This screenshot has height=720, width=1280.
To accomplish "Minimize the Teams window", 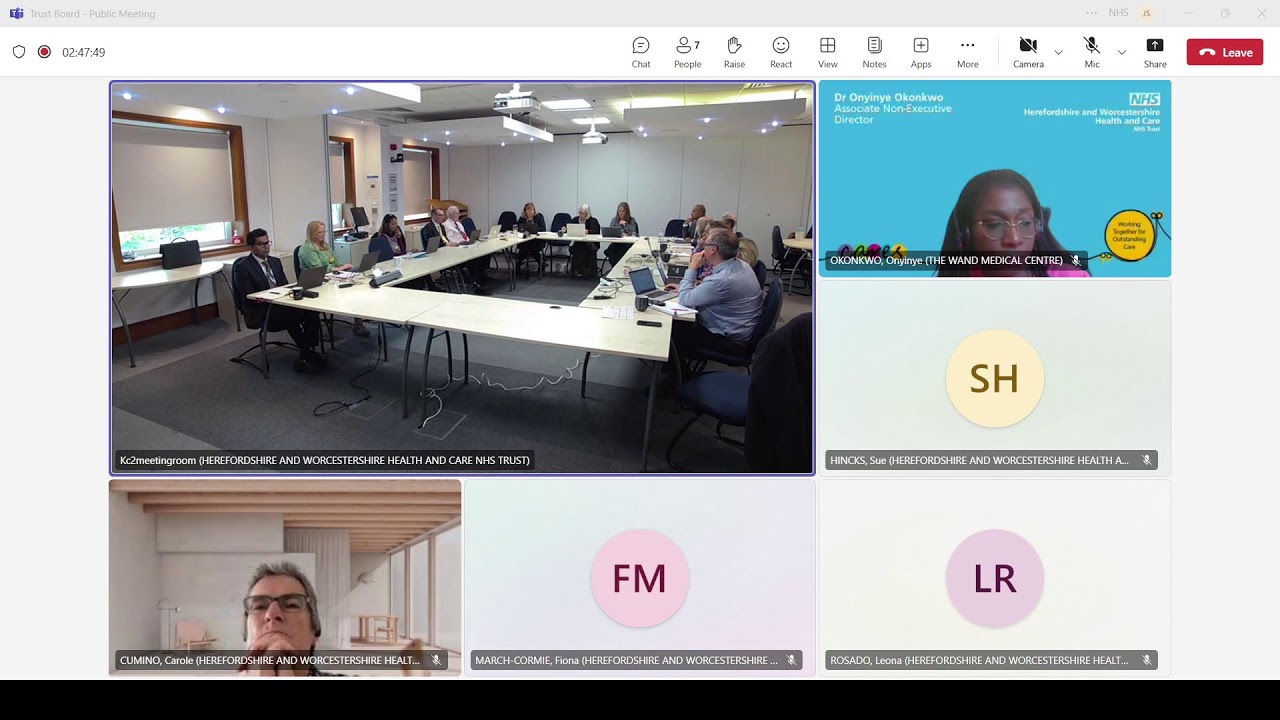I will [x=1188, y=13].
